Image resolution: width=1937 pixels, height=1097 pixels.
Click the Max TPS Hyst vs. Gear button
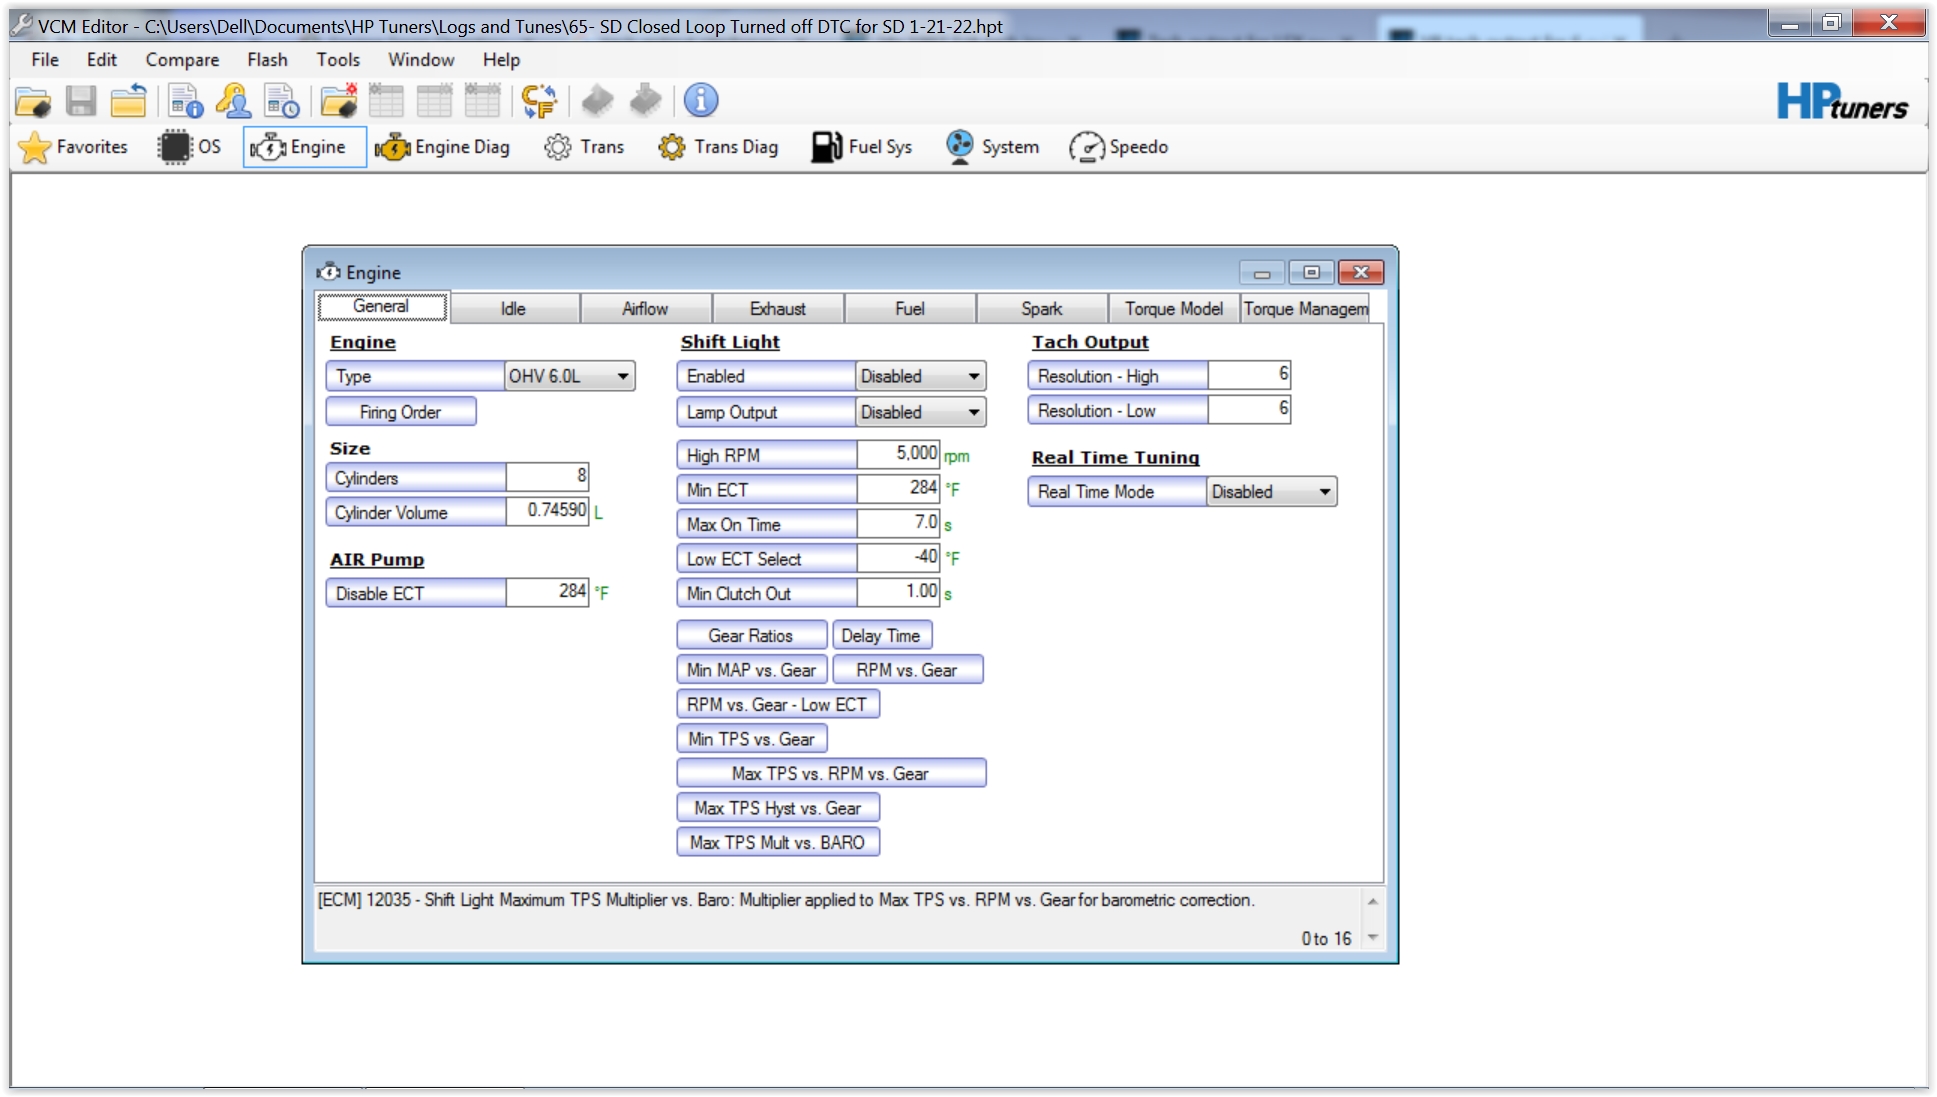777,808
